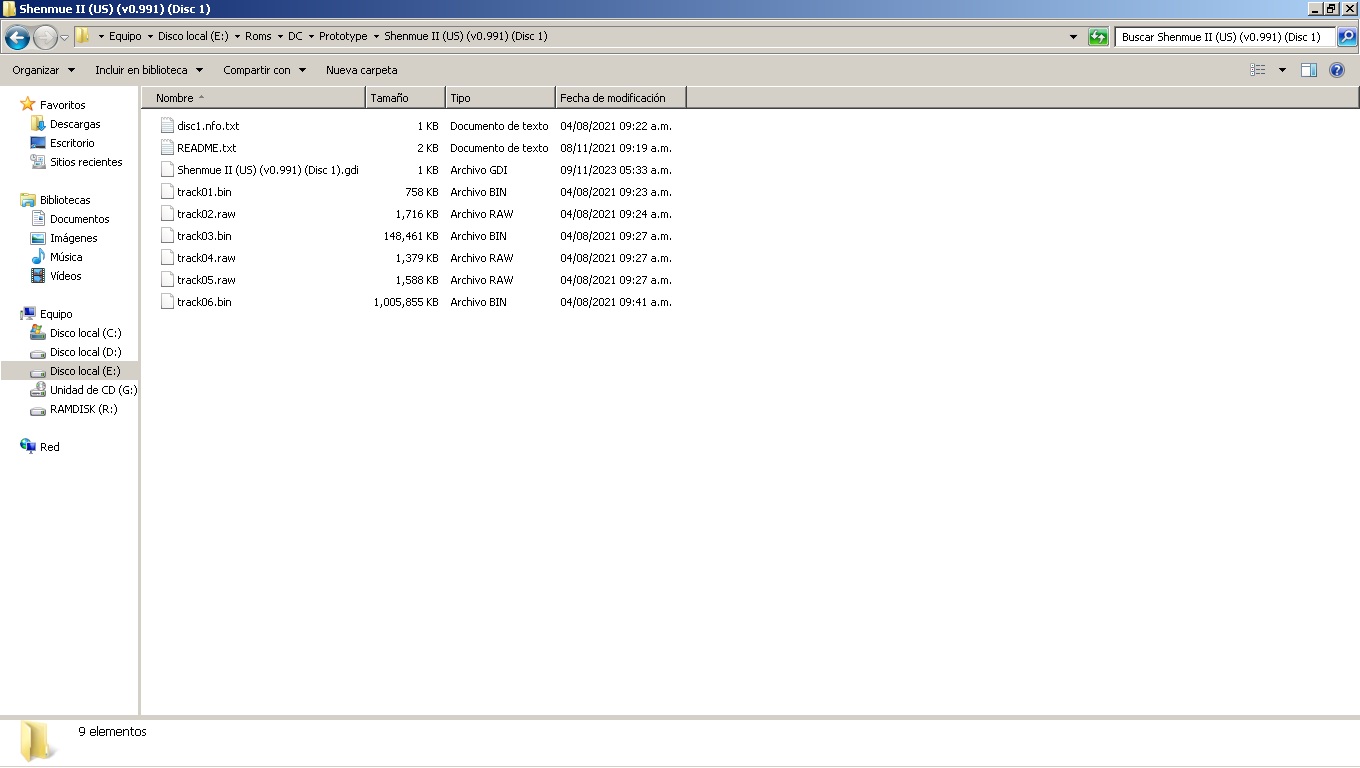Image resolution: width=1360 pixels, height=768 pixels.
Task: Click the help question mark icon
Action: pos(1337,70)
